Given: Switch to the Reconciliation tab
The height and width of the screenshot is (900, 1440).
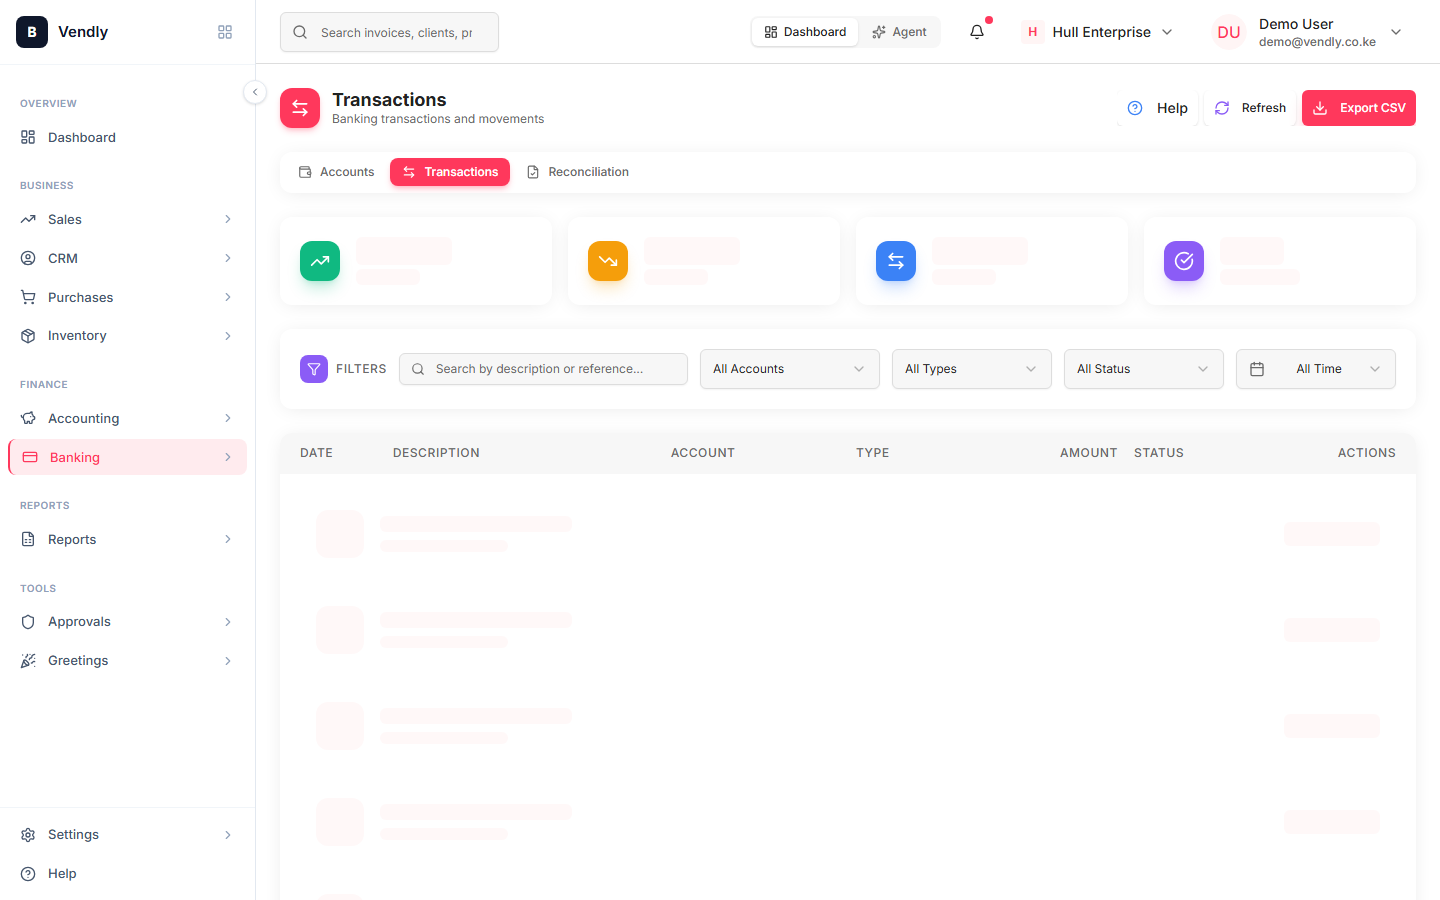Looking at the screenshot, I should pyautogui.click(x=578, y=172).
